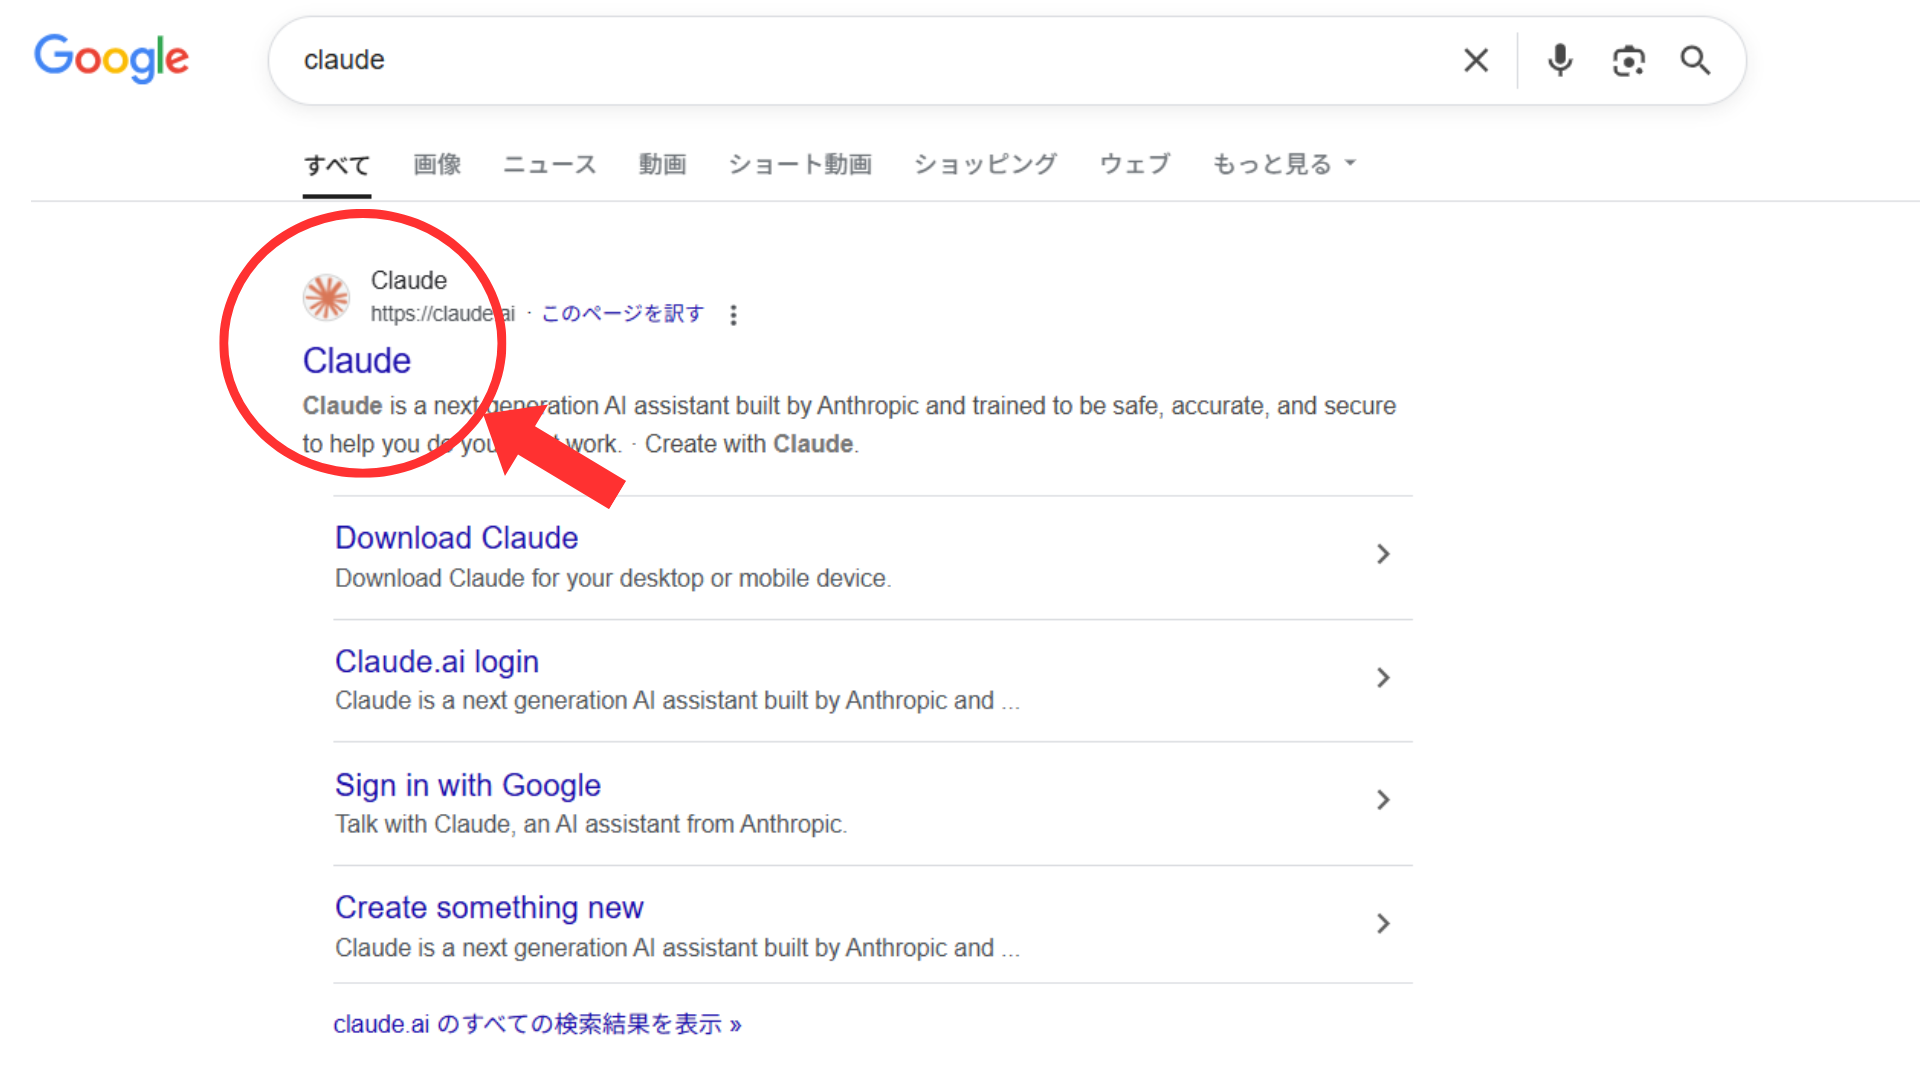The image size is (1920, 1080).
Task: Click the Google logo
Action: [x=111, y=58]
